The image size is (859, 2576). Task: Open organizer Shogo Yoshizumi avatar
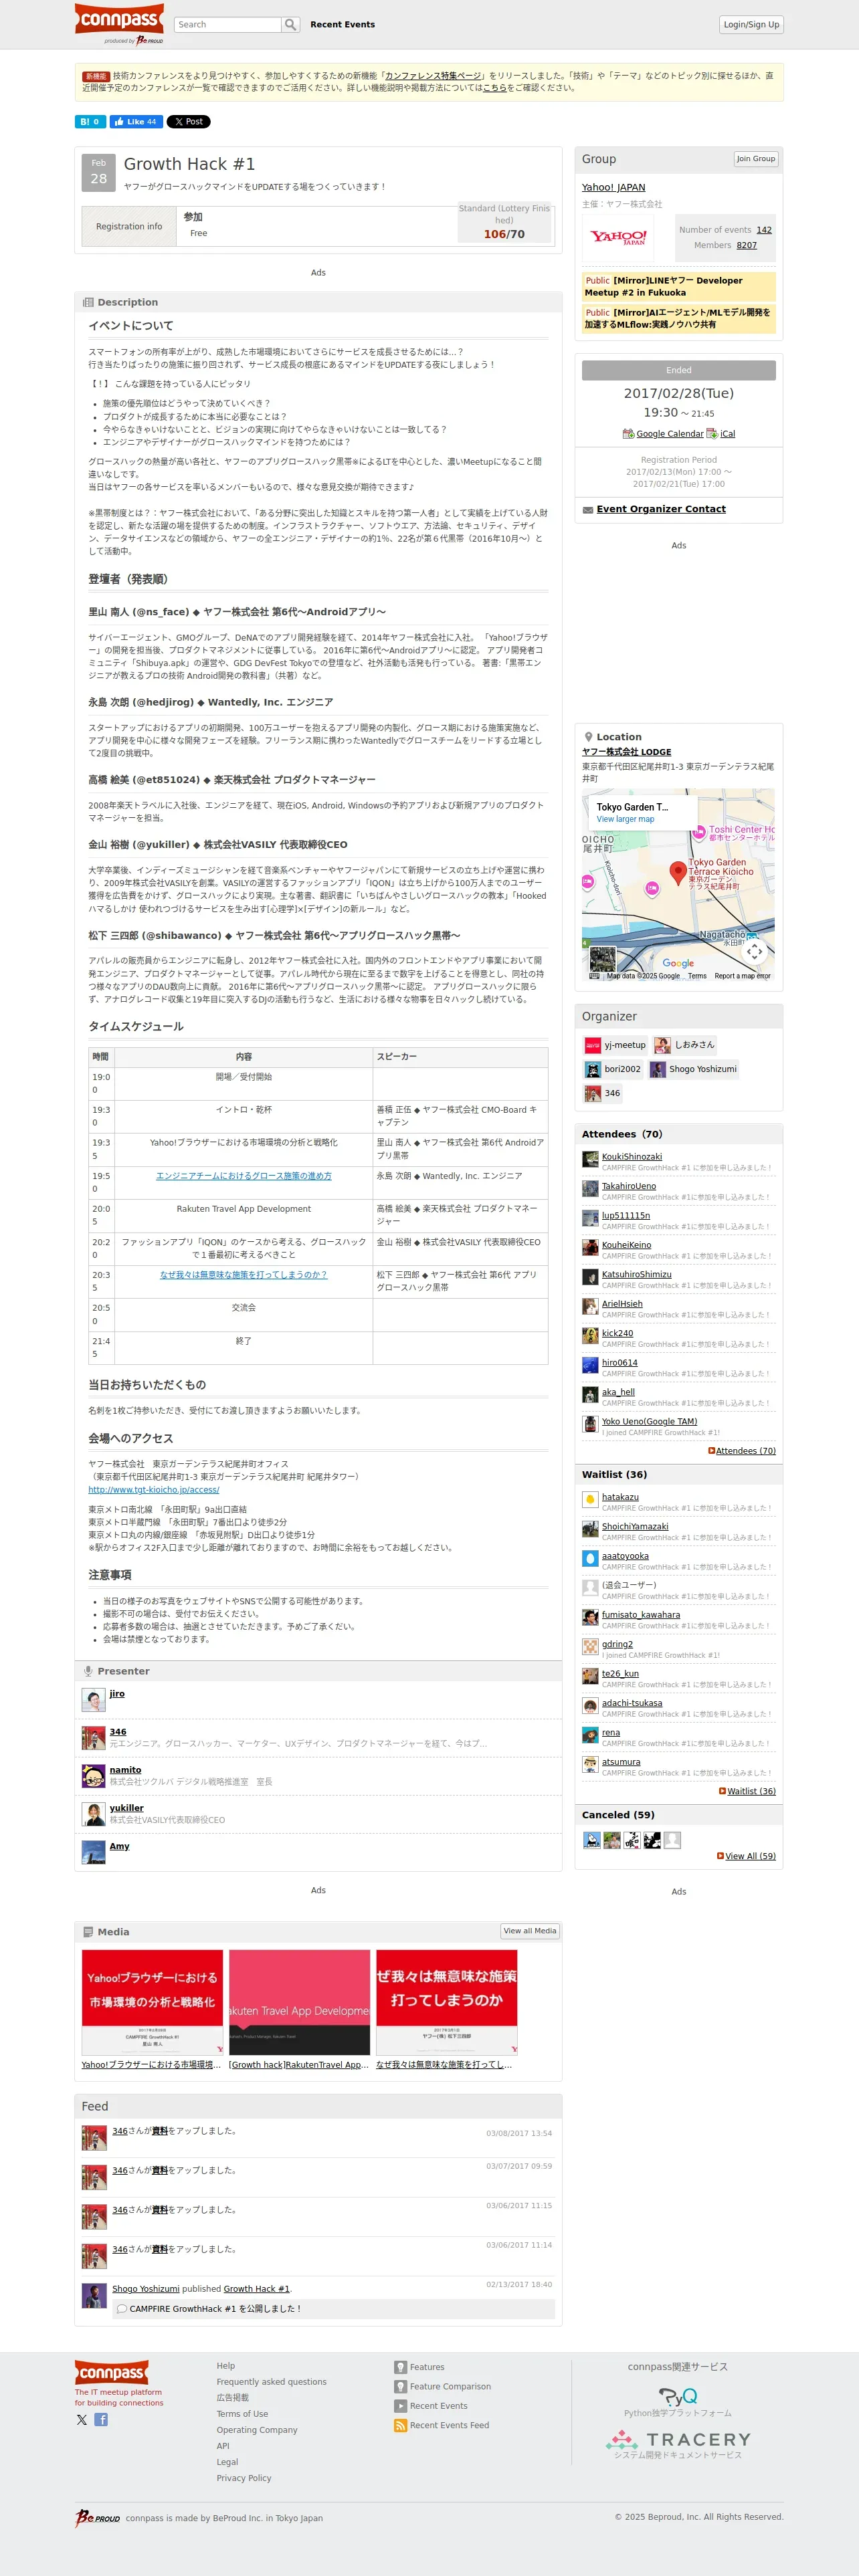click(x=658, y=1069)
